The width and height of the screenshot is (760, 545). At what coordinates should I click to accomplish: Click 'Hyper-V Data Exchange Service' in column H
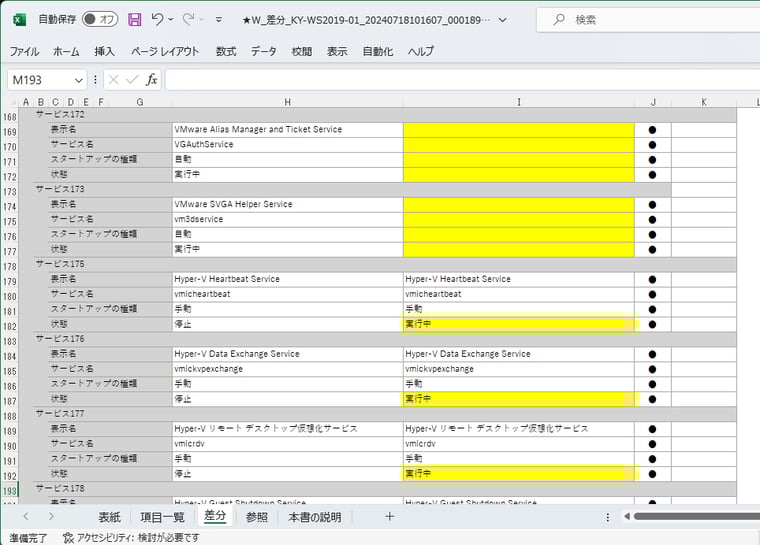pyautogui.click(x=287, y=354)
